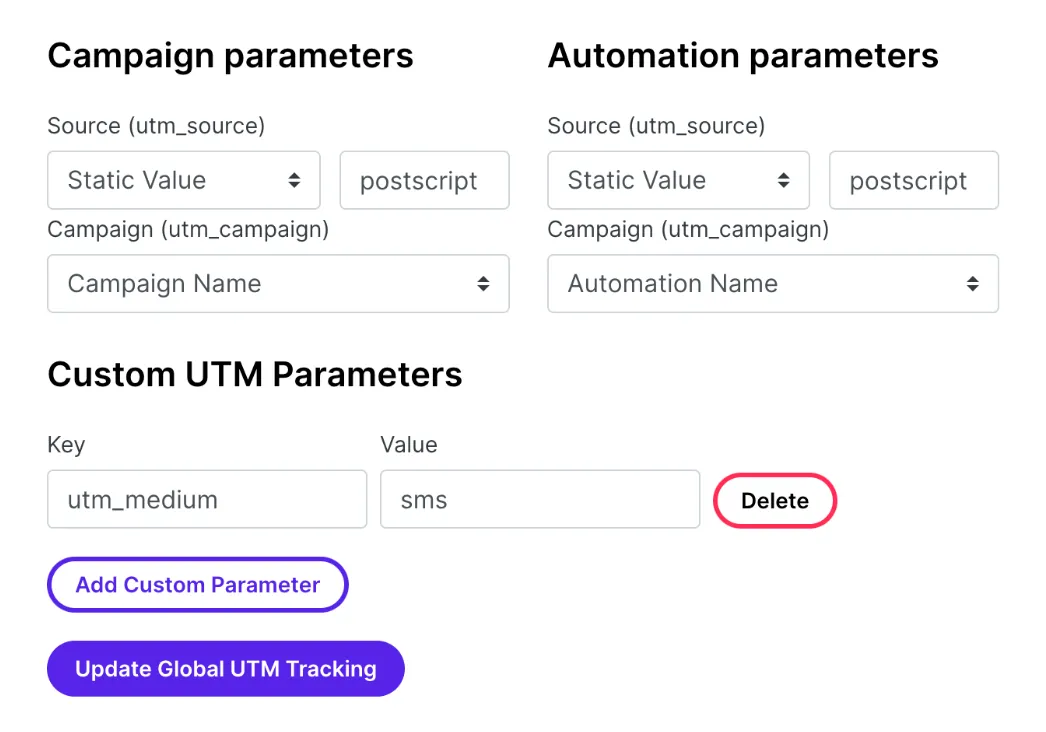This screenshot has width=1046, height=732.
Task: Open the Campaign Source type selector chevron
Action: tap(294, 180)
